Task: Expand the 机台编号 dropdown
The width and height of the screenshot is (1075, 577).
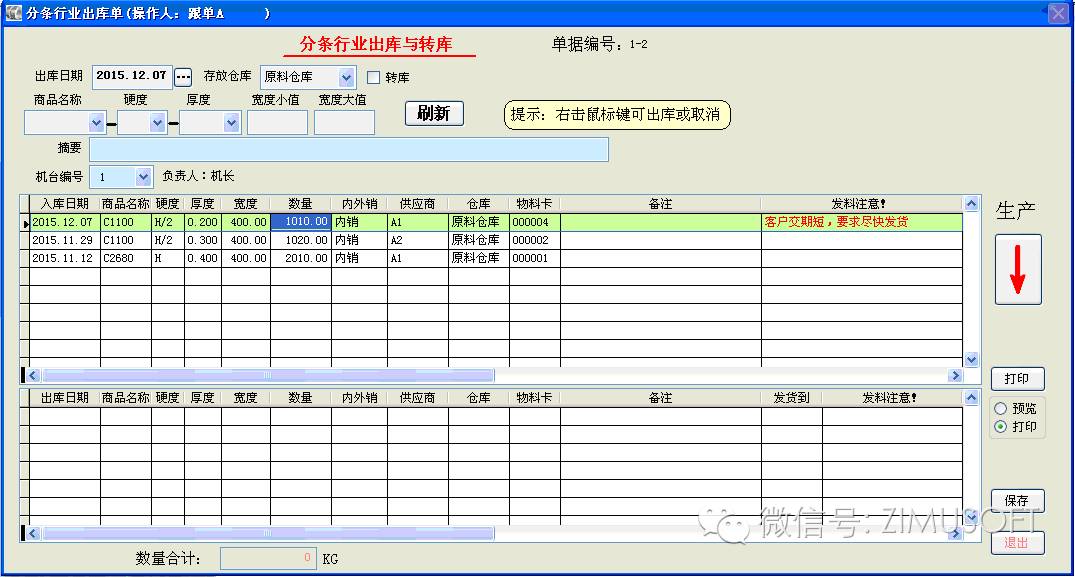Action: 142,177
